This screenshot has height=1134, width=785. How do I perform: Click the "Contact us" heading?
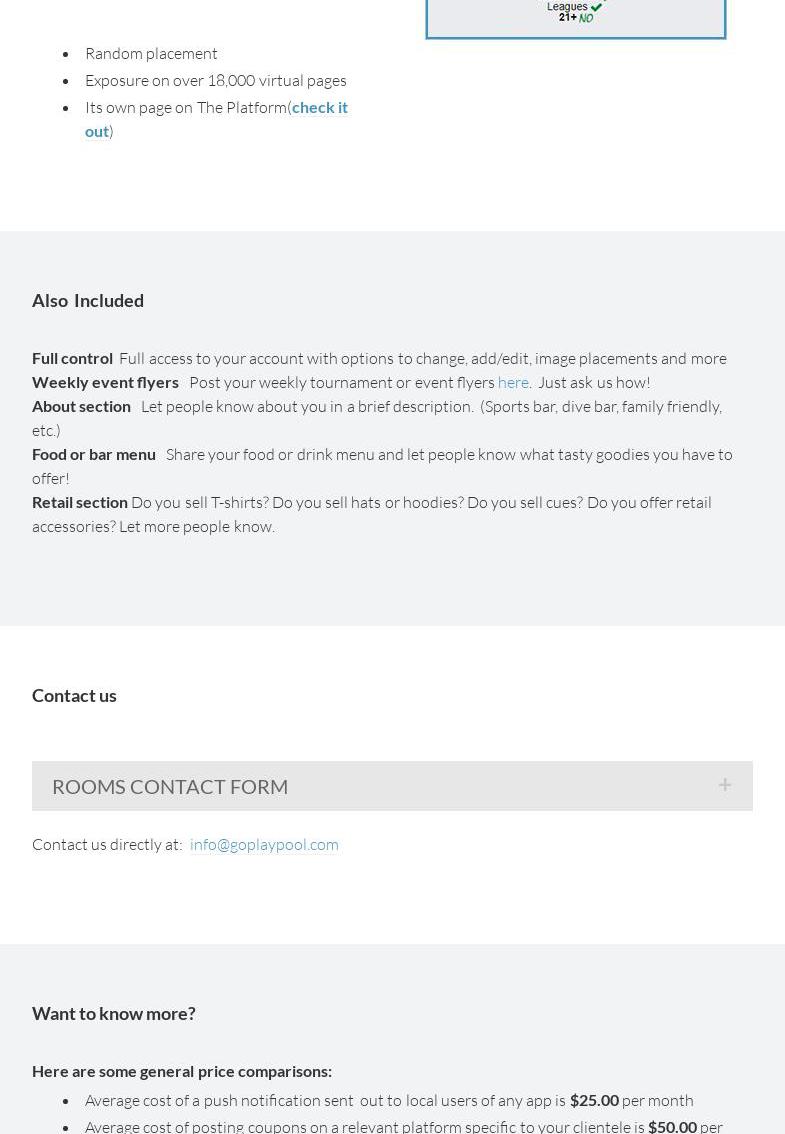click(x=74, y=695)
